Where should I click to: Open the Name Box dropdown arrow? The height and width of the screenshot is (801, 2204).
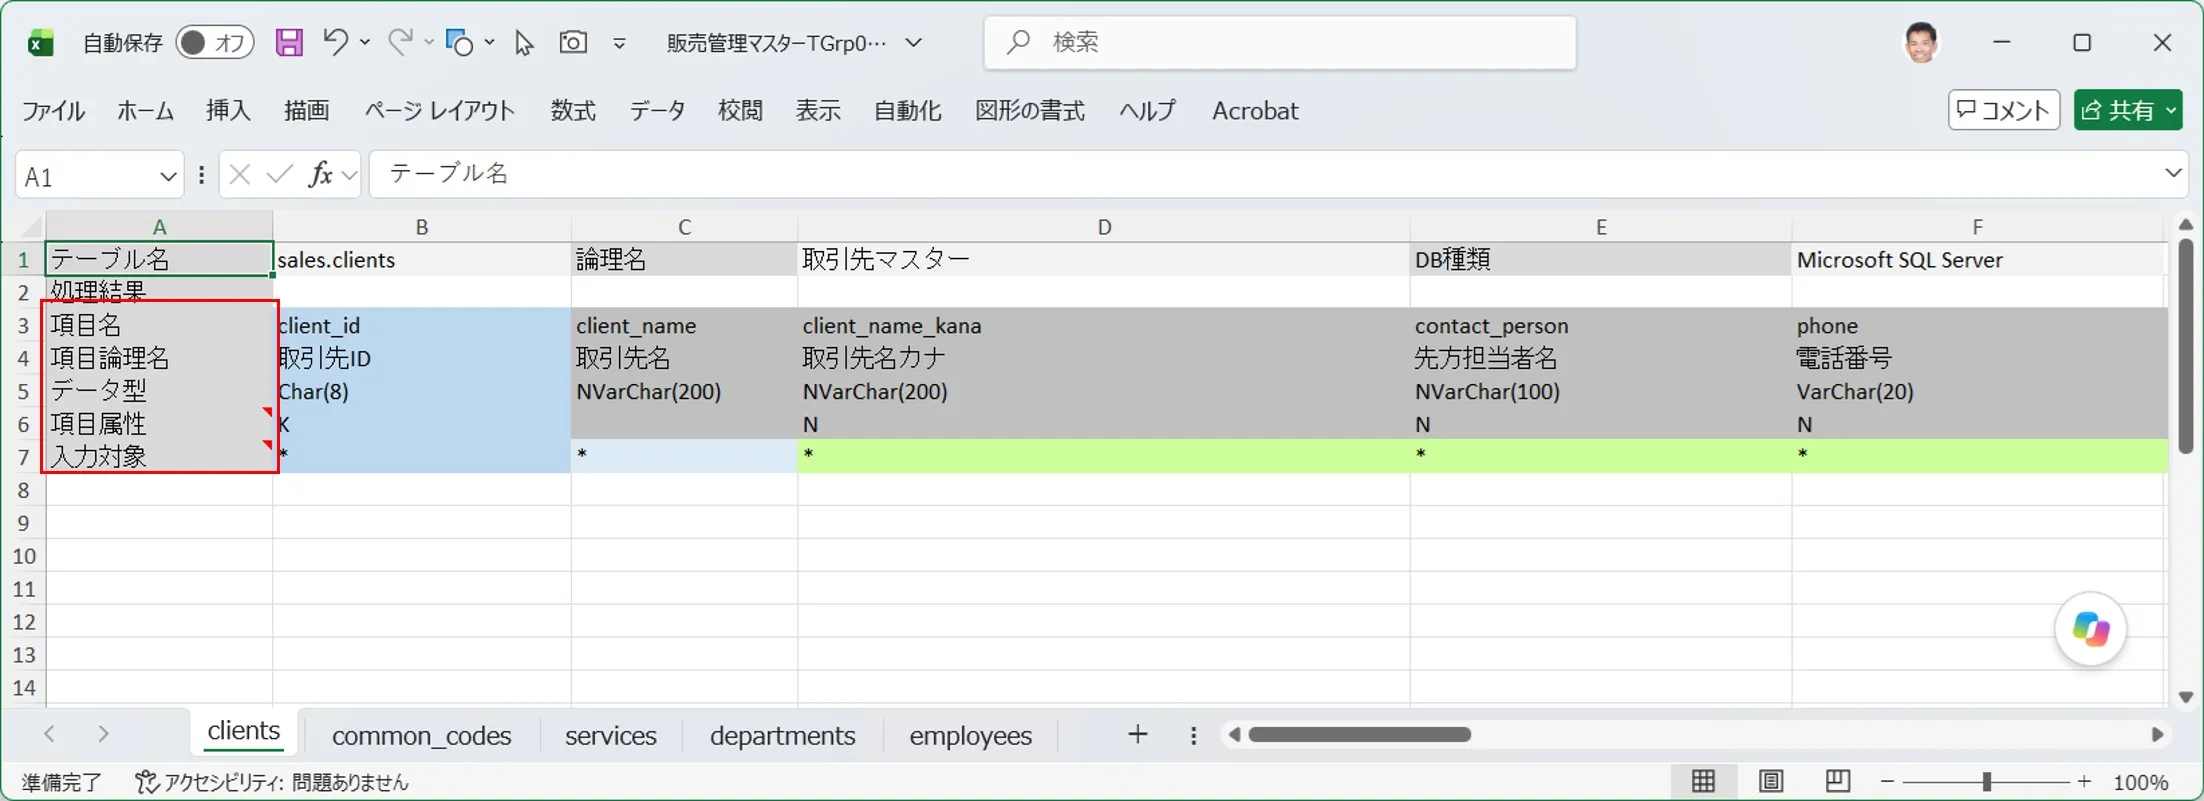coord(167,177)
